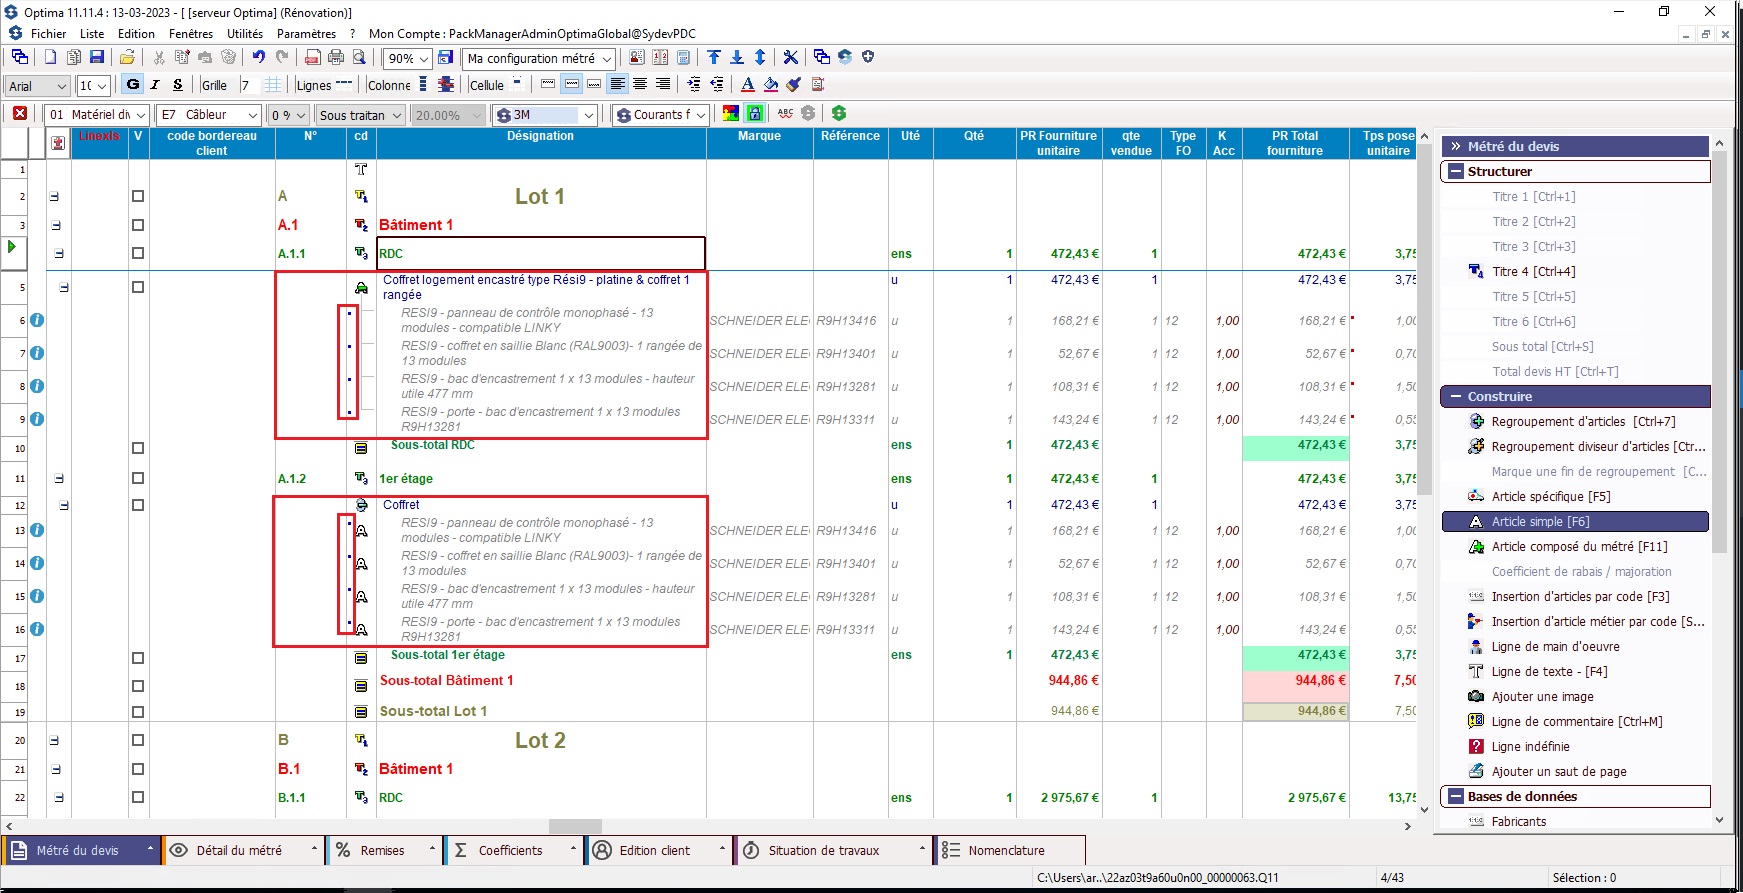The height and width of the screenshot is (893, 1743).
Task: Tick the checkbox for Sous-total Lot 1
Action: [138, 713]
